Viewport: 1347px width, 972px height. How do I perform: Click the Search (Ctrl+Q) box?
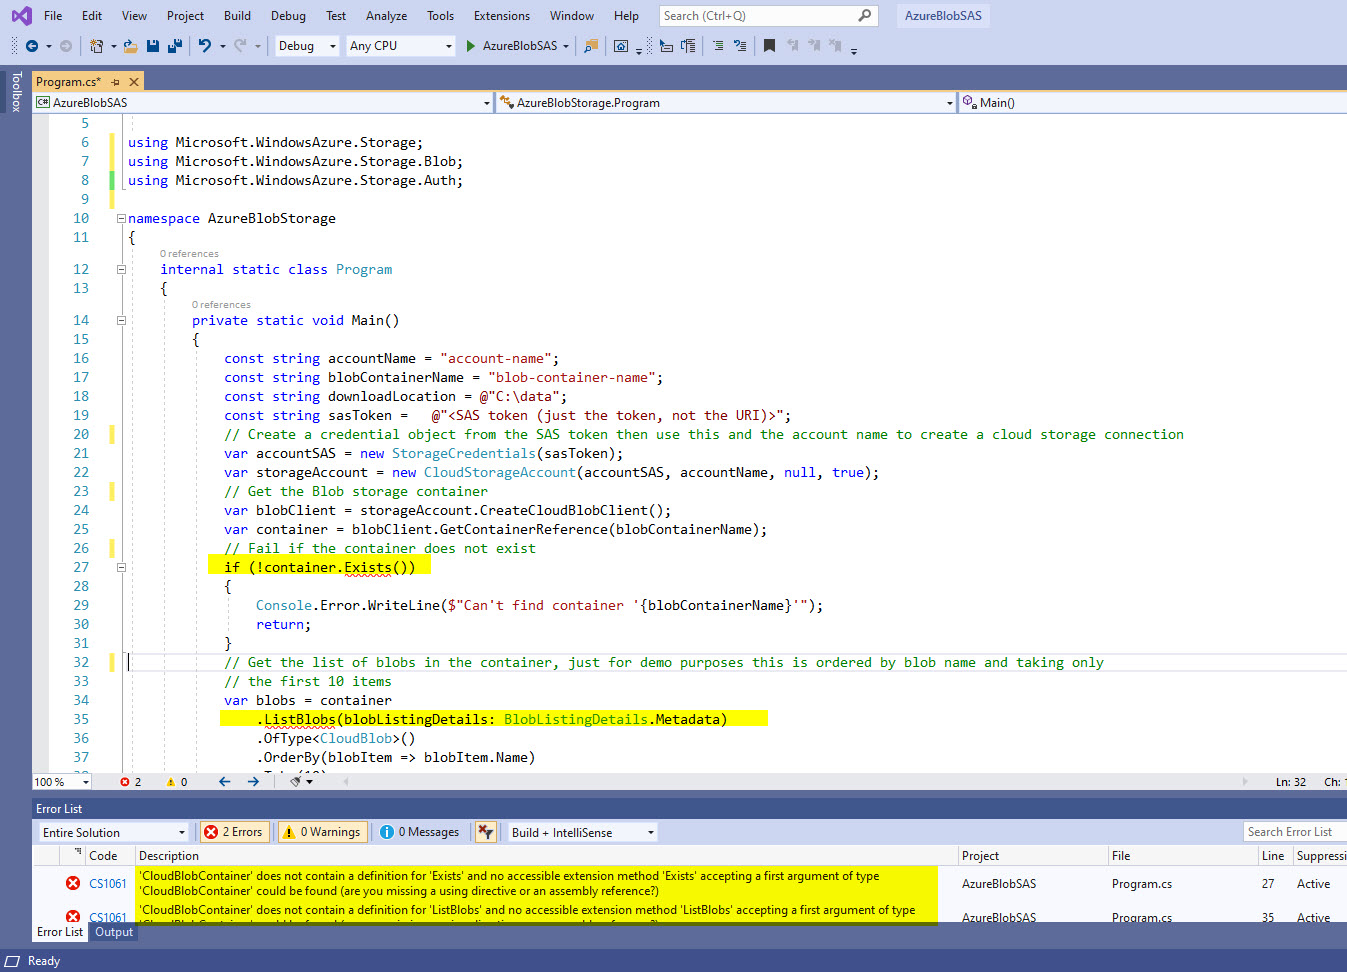click(768, 16)
